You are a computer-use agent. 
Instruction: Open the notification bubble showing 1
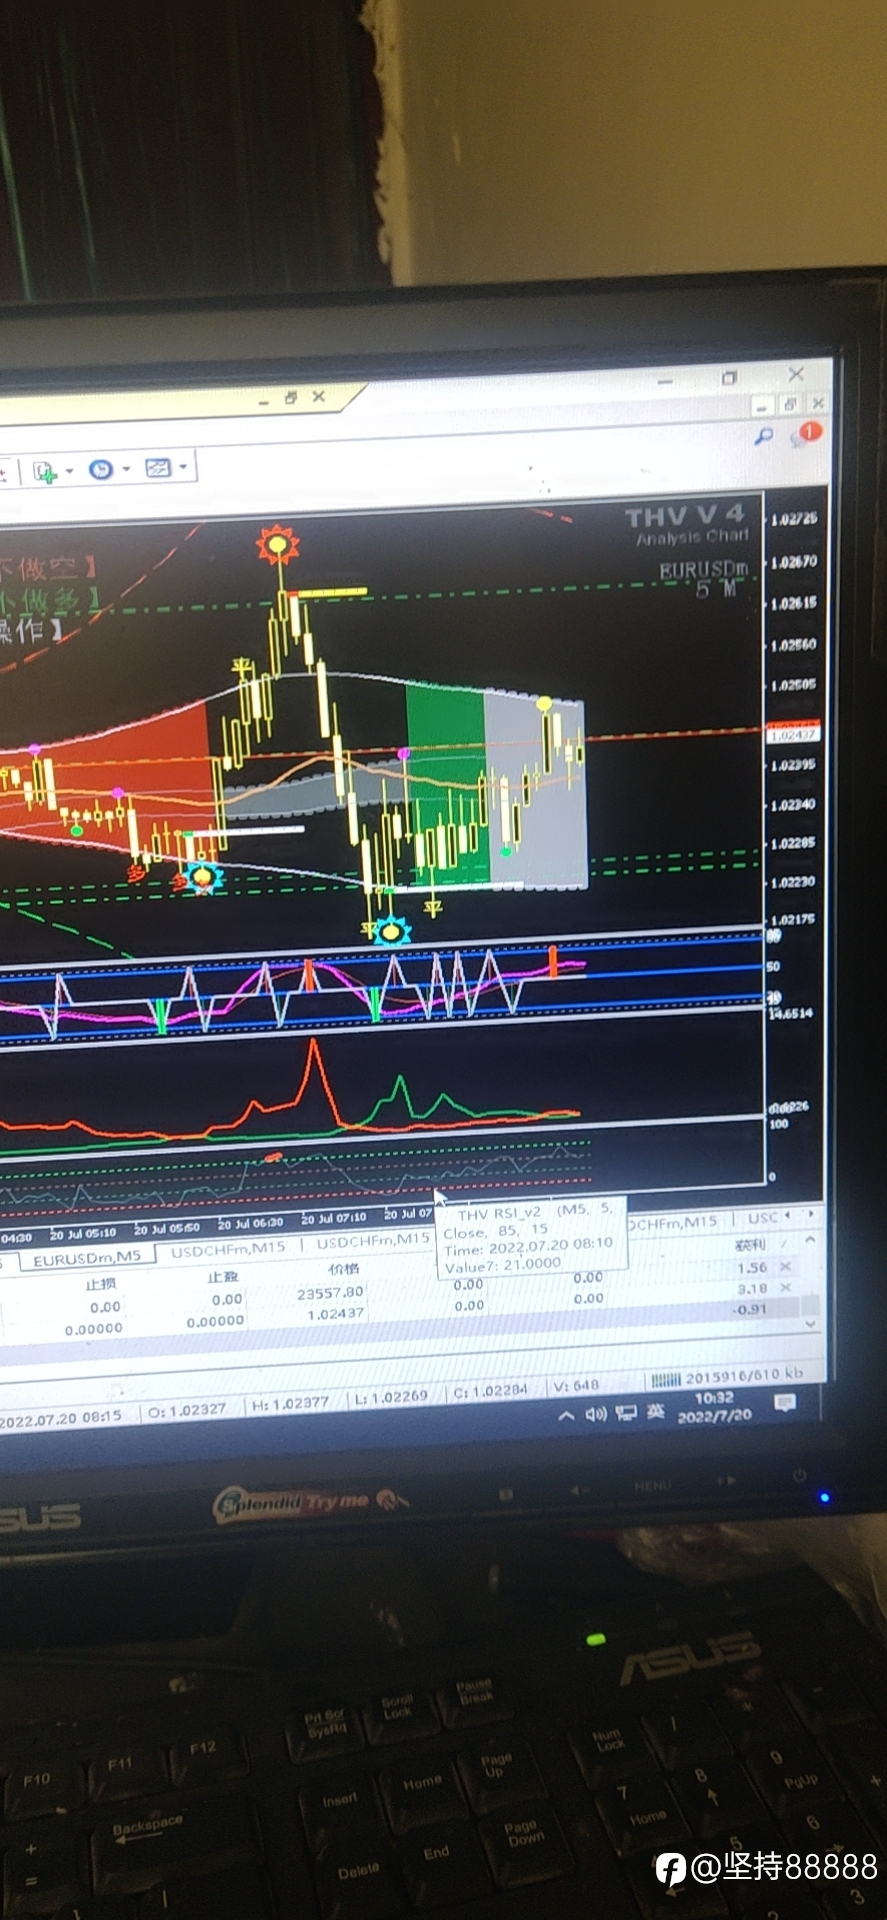click(805, 434)
